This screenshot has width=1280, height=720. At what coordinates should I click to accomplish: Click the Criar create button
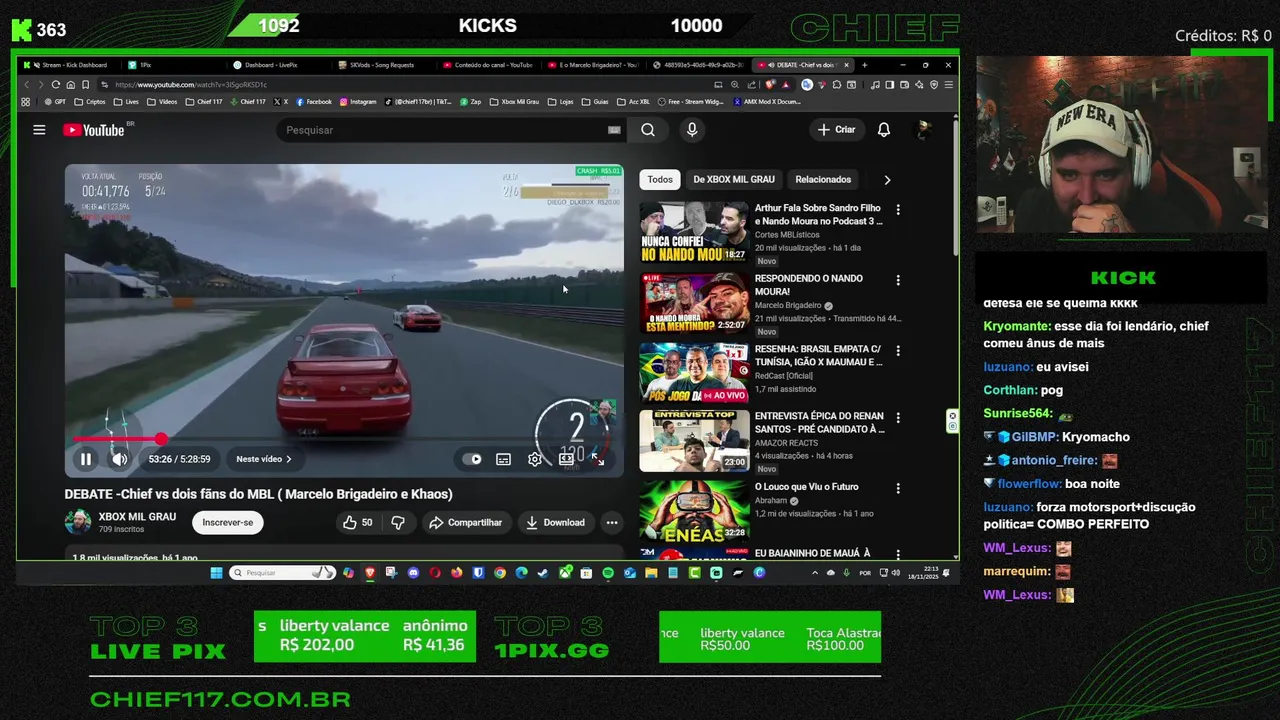[x=836, y=130]
